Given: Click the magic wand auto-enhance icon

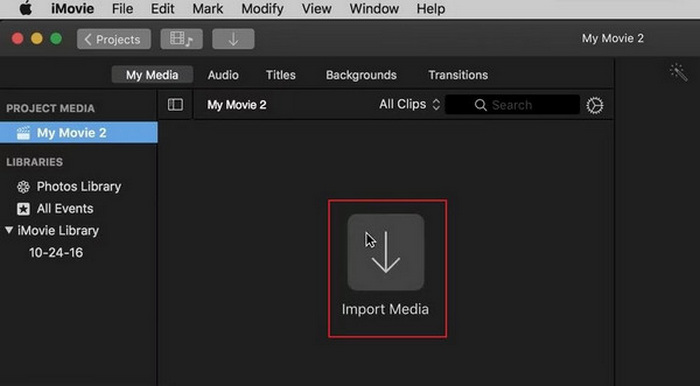Looking at the screenshot, I should (679, 73).
